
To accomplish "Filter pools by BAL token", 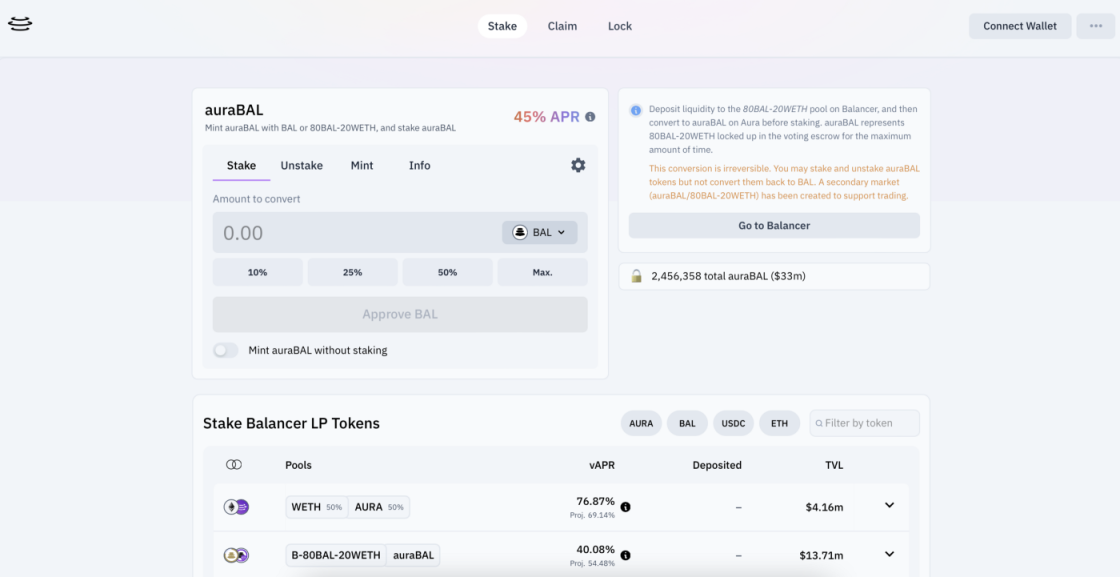I will [x=687, y=423].
